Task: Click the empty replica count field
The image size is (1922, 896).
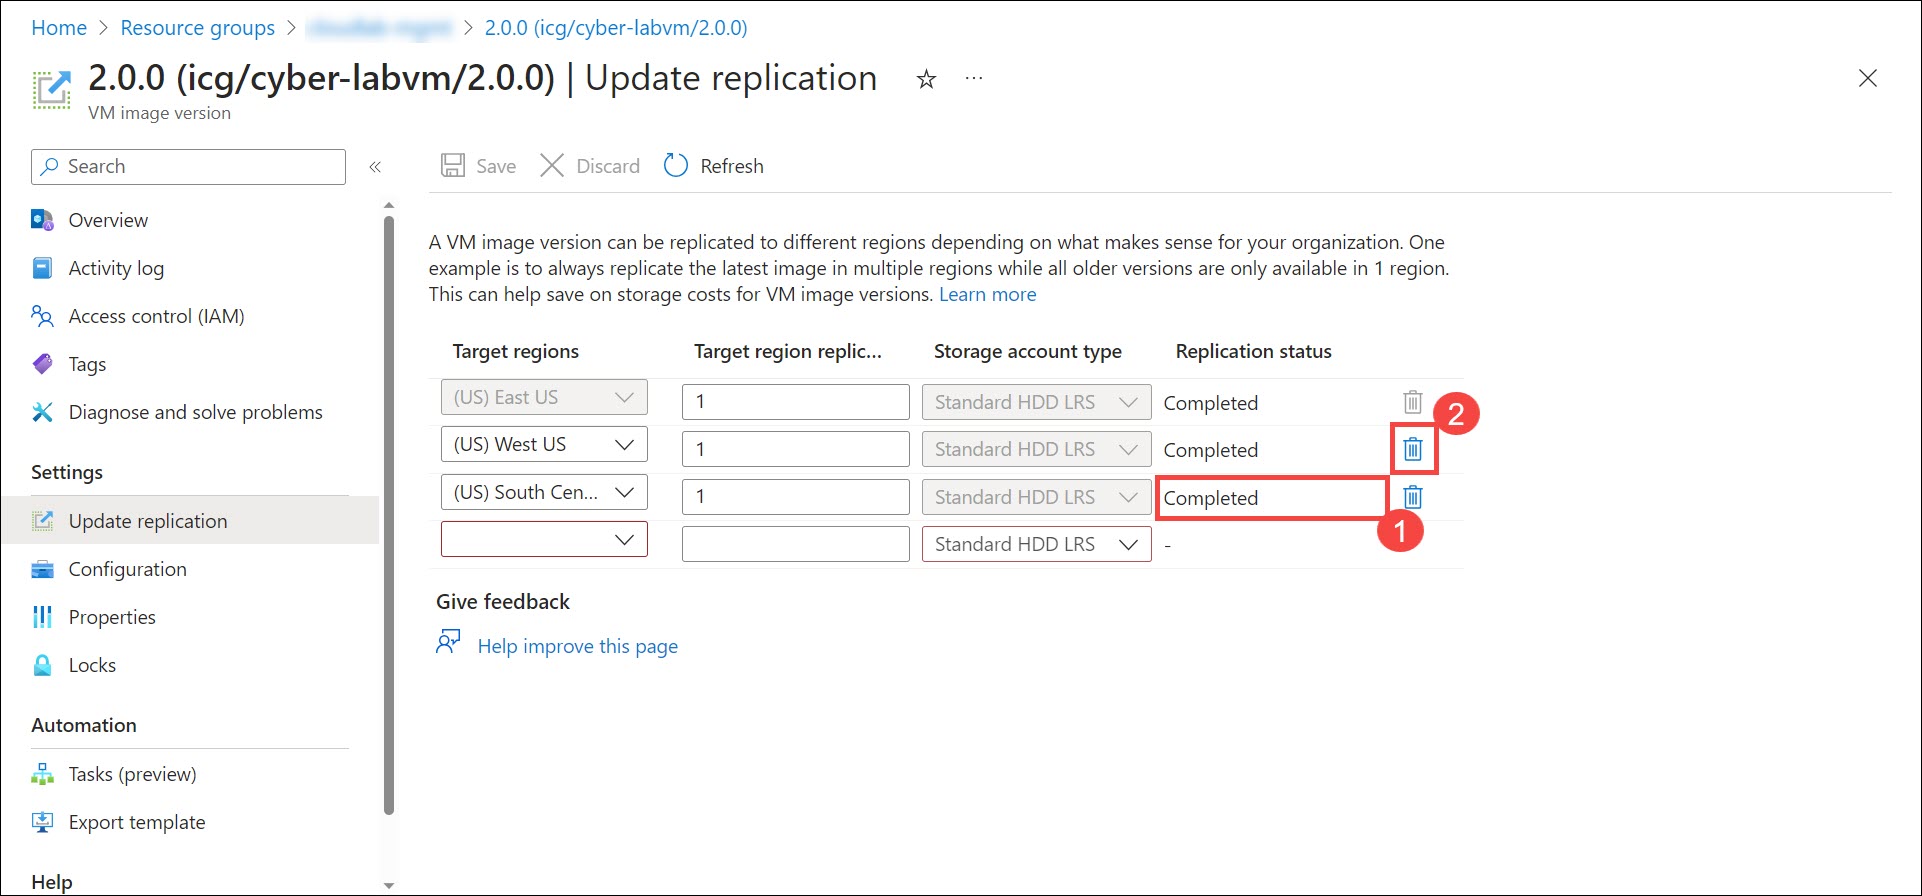Action: point(795,544)
